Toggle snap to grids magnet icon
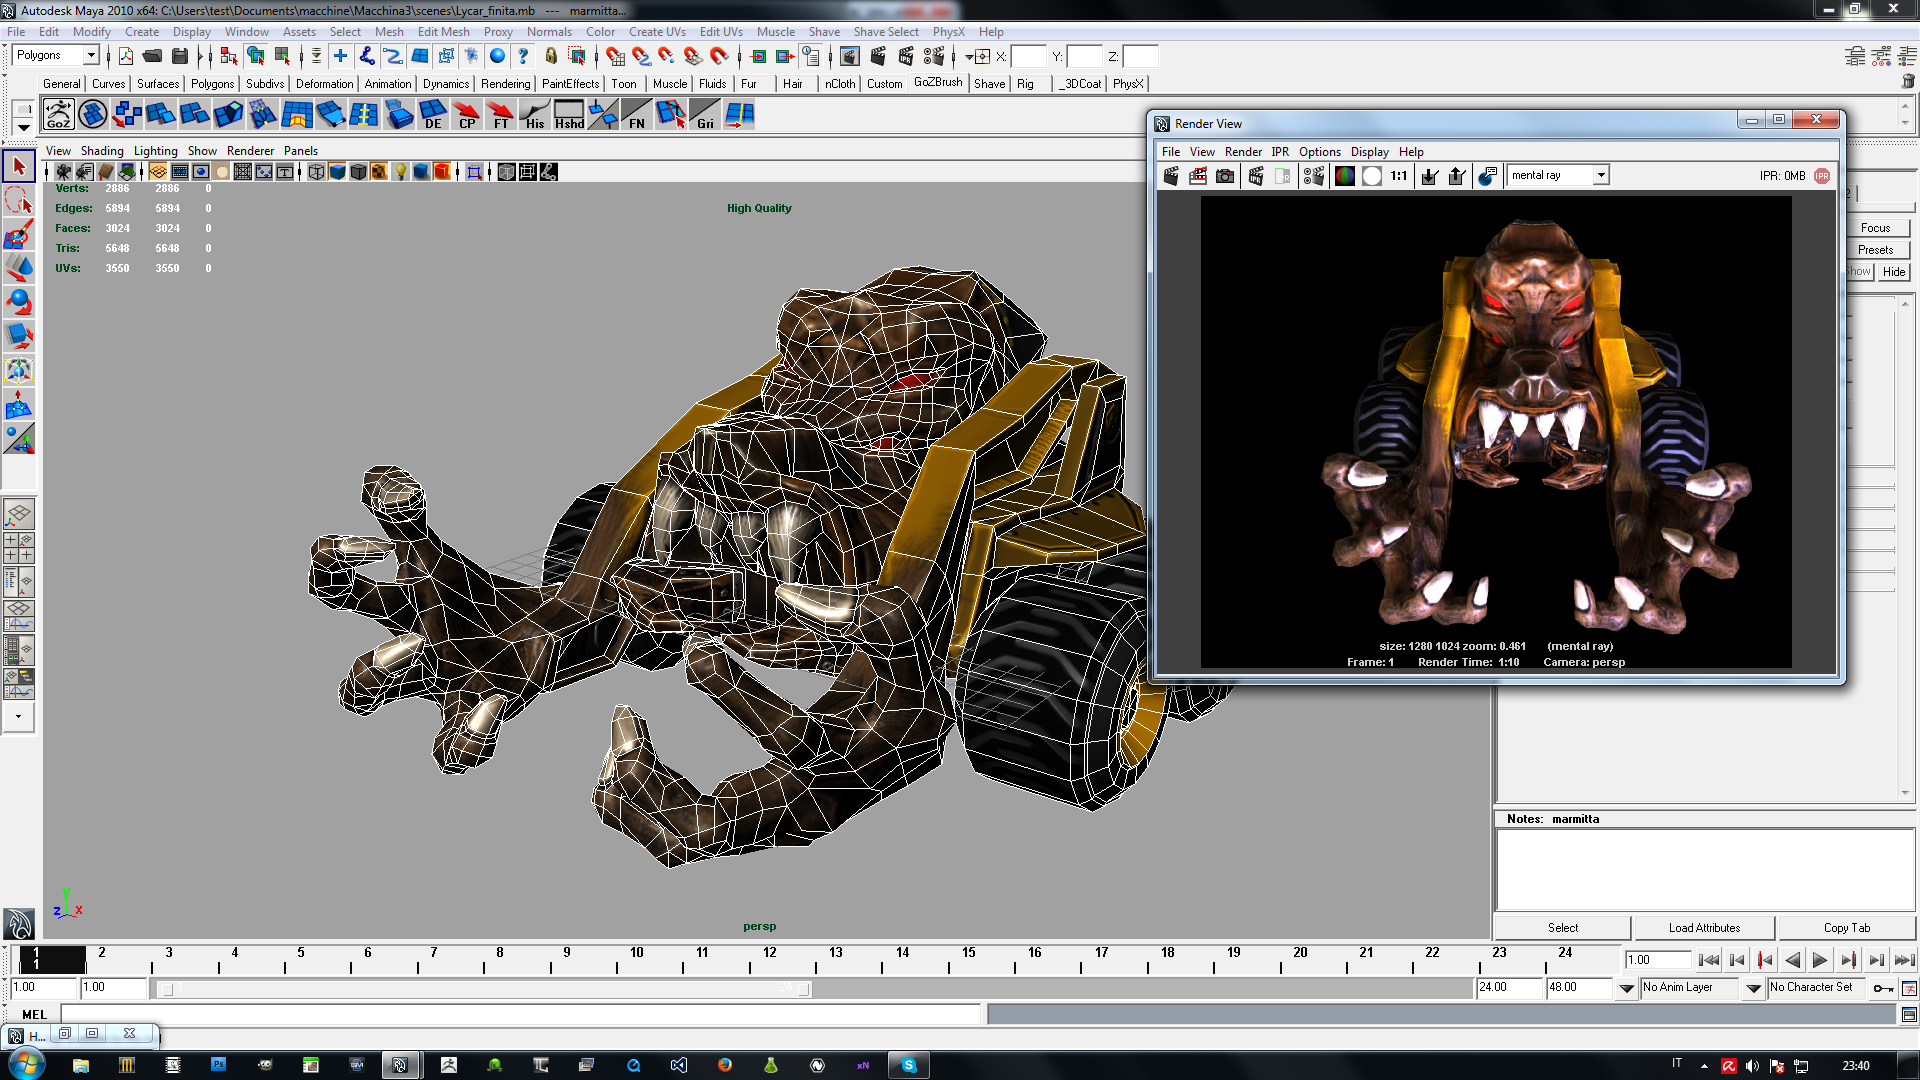Image resolution: width=1920 pixels, height=1080 pixels. (614, 56)
